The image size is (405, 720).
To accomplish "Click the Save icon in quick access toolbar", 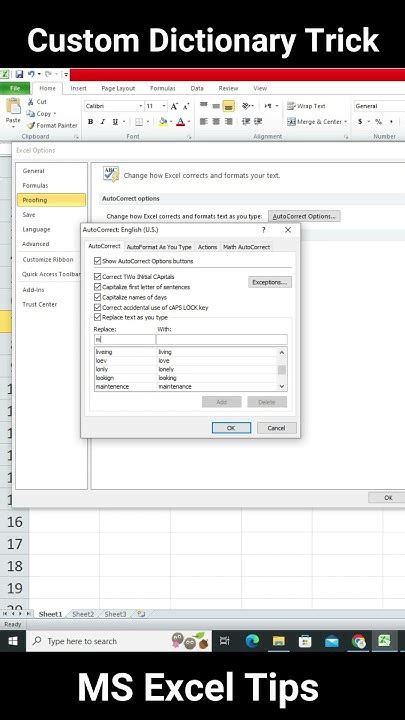I will pos(19,74).
